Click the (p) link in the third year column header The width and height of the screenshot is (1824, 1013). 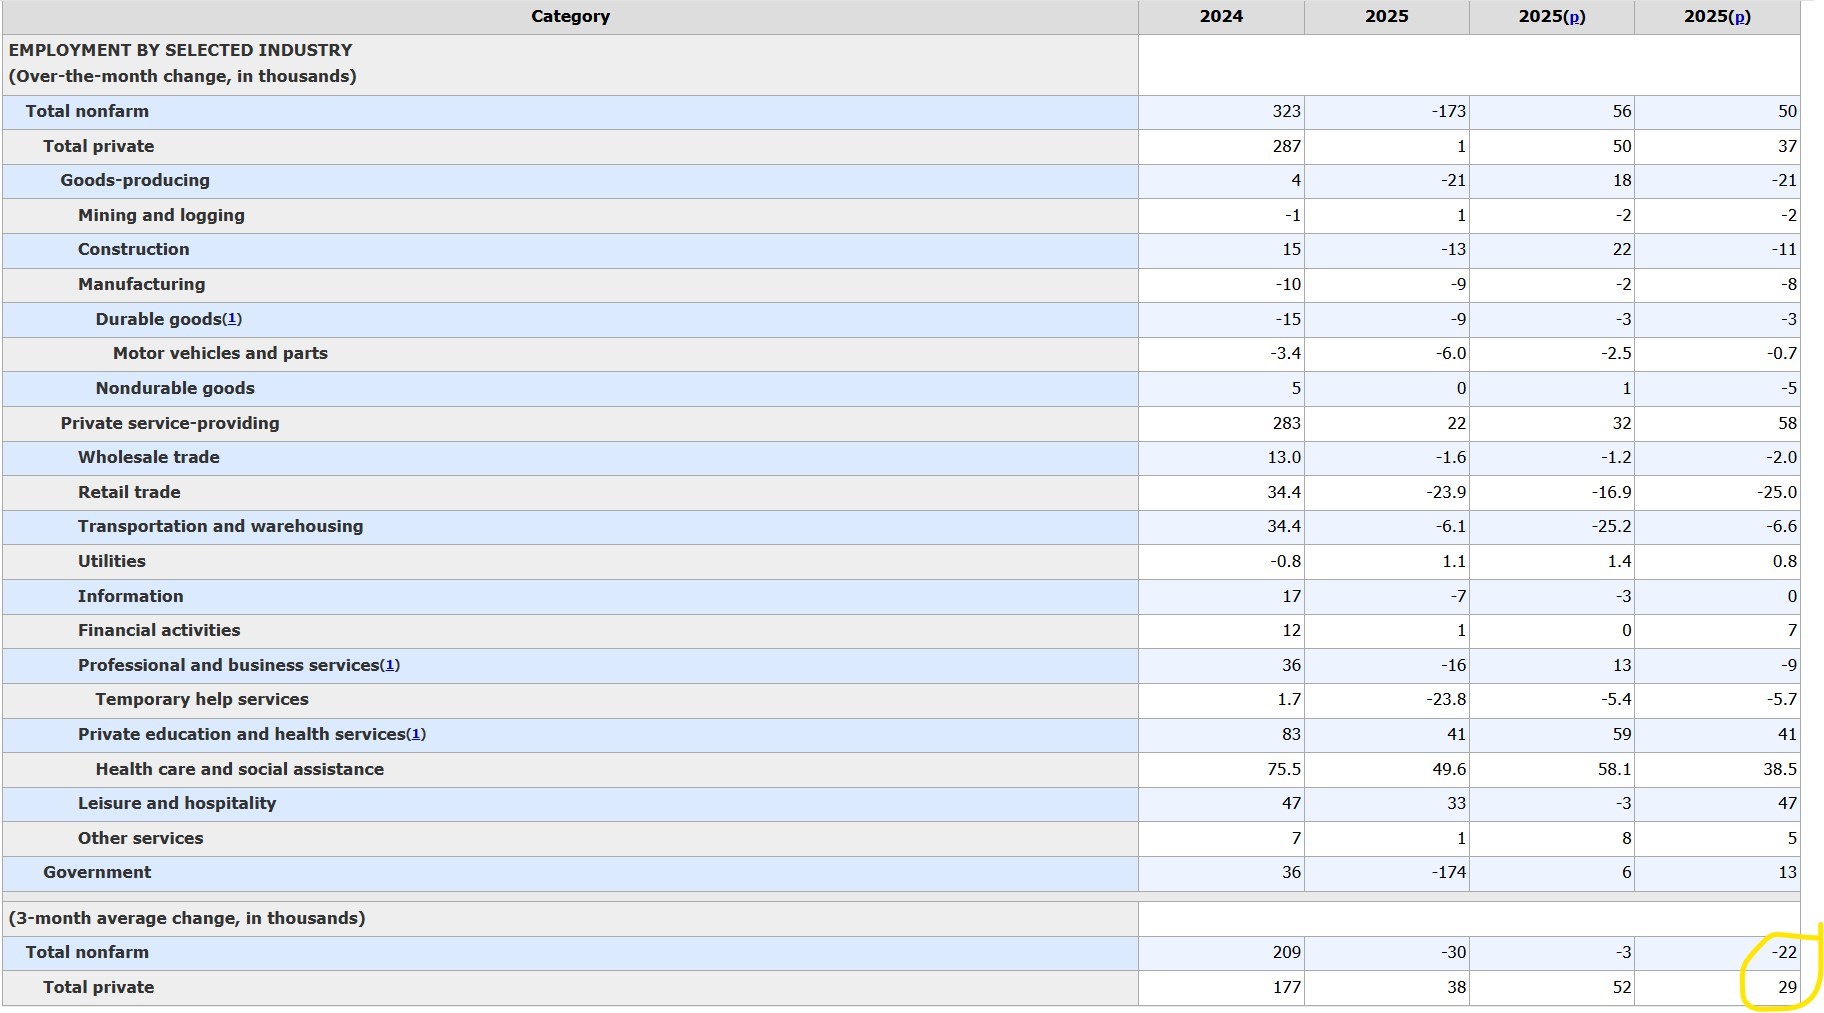pyautogui.click(x=1576, y=17)
